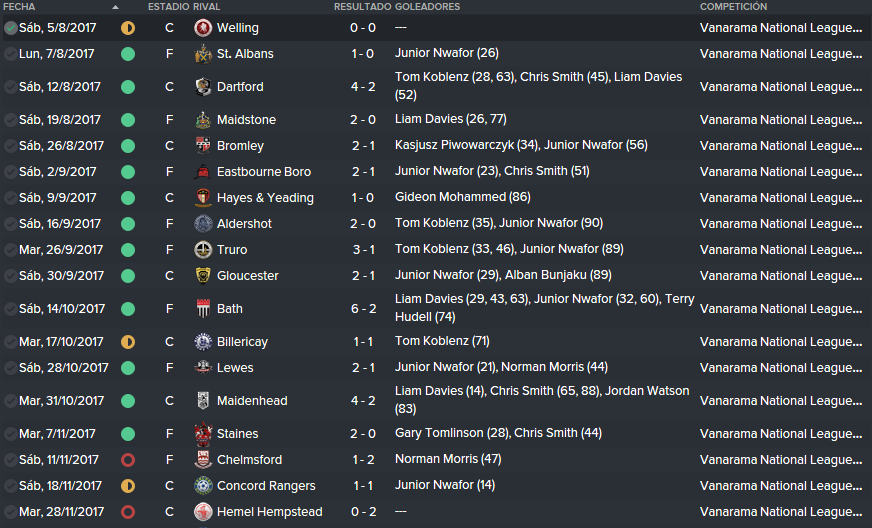Click the RIVAL column header
The image size is (872, 528).
206,7
